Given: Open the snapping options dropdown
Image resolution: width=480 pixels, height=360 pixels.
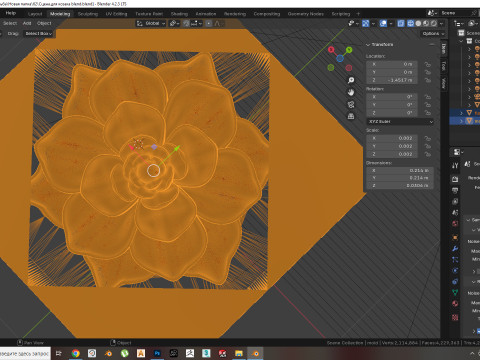Looking at the screenshot, I should click(196, 23).
